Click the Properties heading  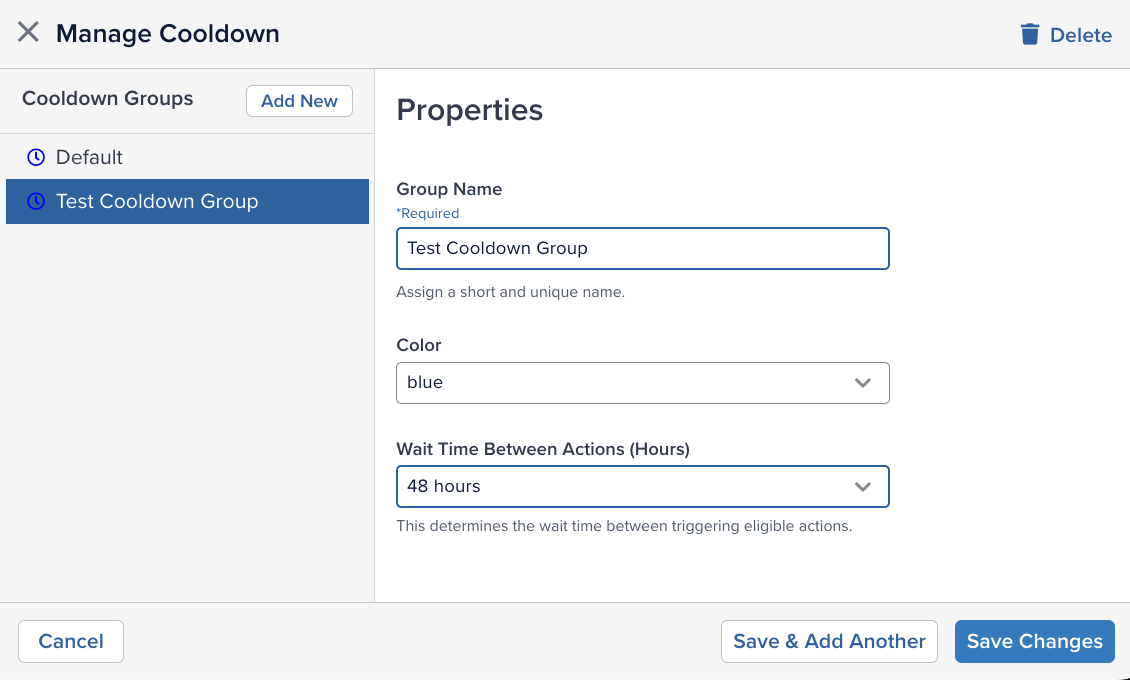(470, 110)
